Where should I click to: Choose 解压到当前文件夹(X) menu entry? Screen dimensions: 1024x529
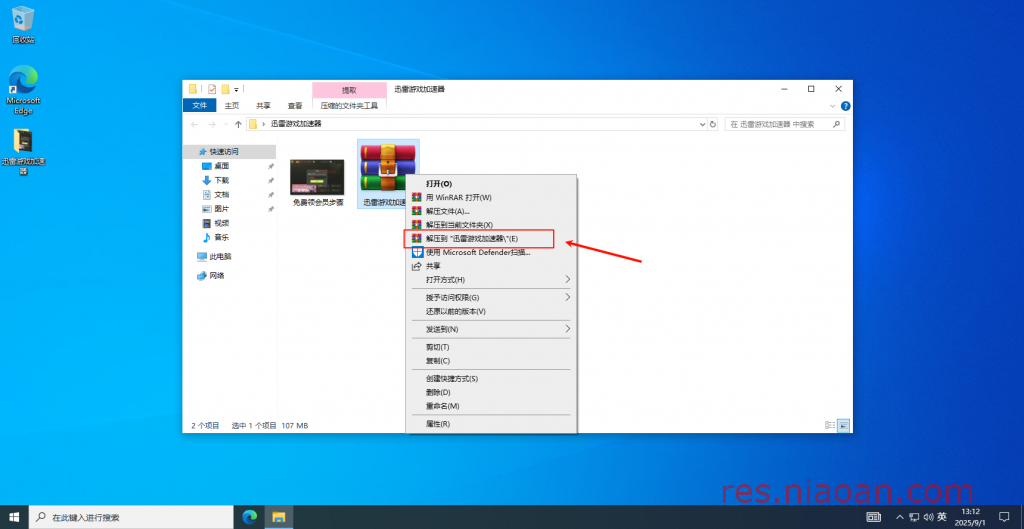point(491,225)
